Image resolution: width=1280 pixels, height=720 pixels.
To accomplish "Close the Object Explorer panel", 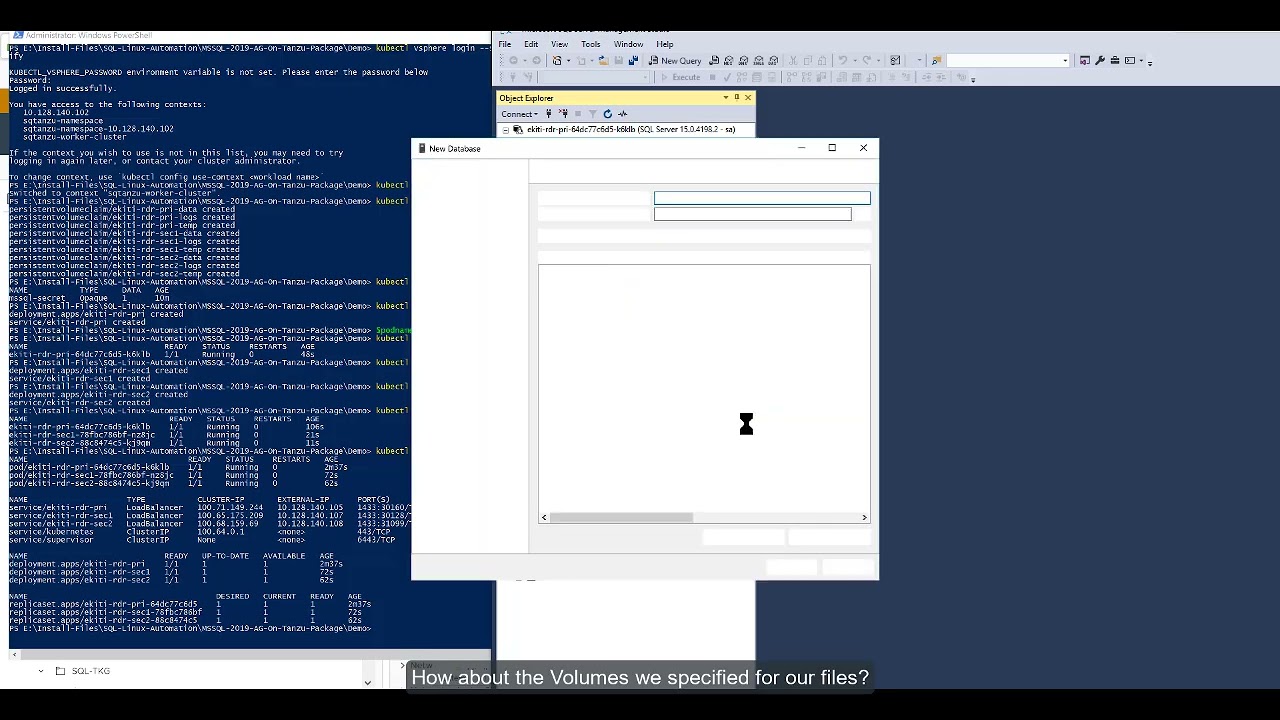I will [748, 98].
